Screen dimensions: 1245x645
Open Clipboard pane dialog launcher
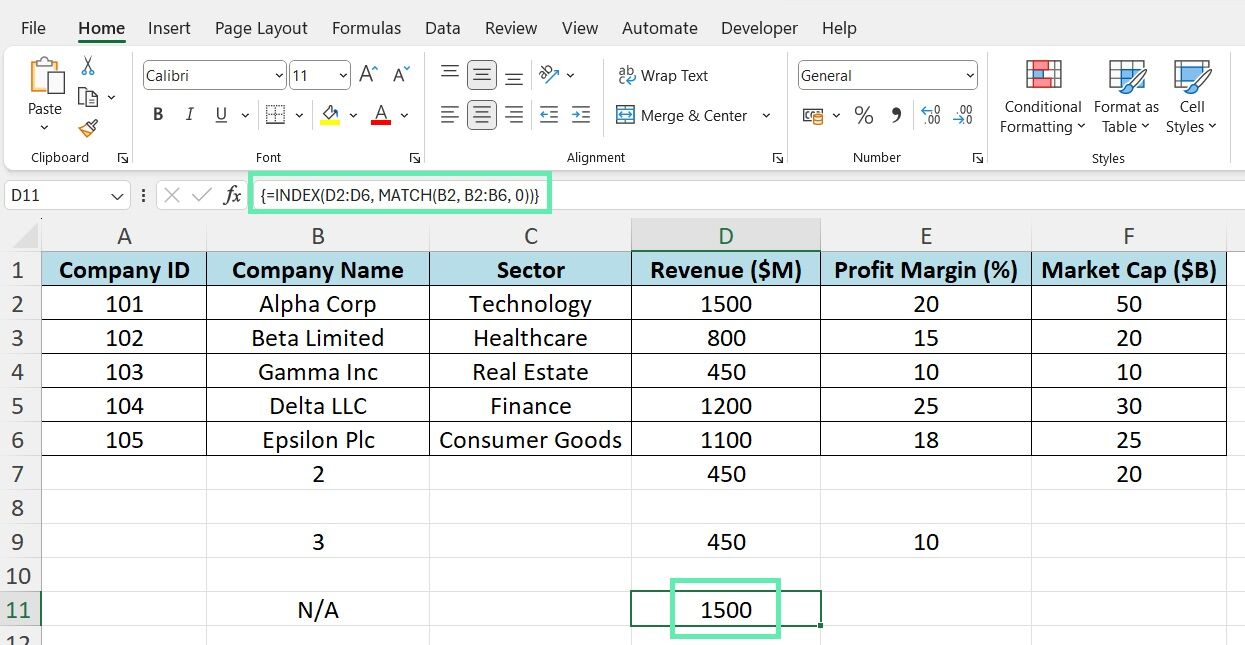(x=123, y=158)
